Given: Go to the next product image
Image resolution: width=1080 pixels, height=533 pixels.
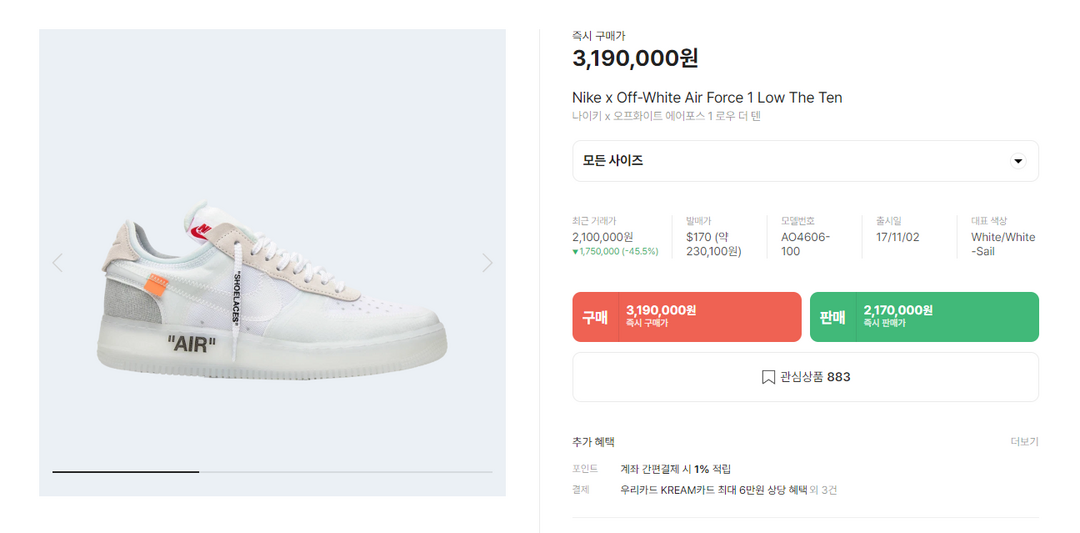Looking at the screenshot, I should (x=487, y=263).
